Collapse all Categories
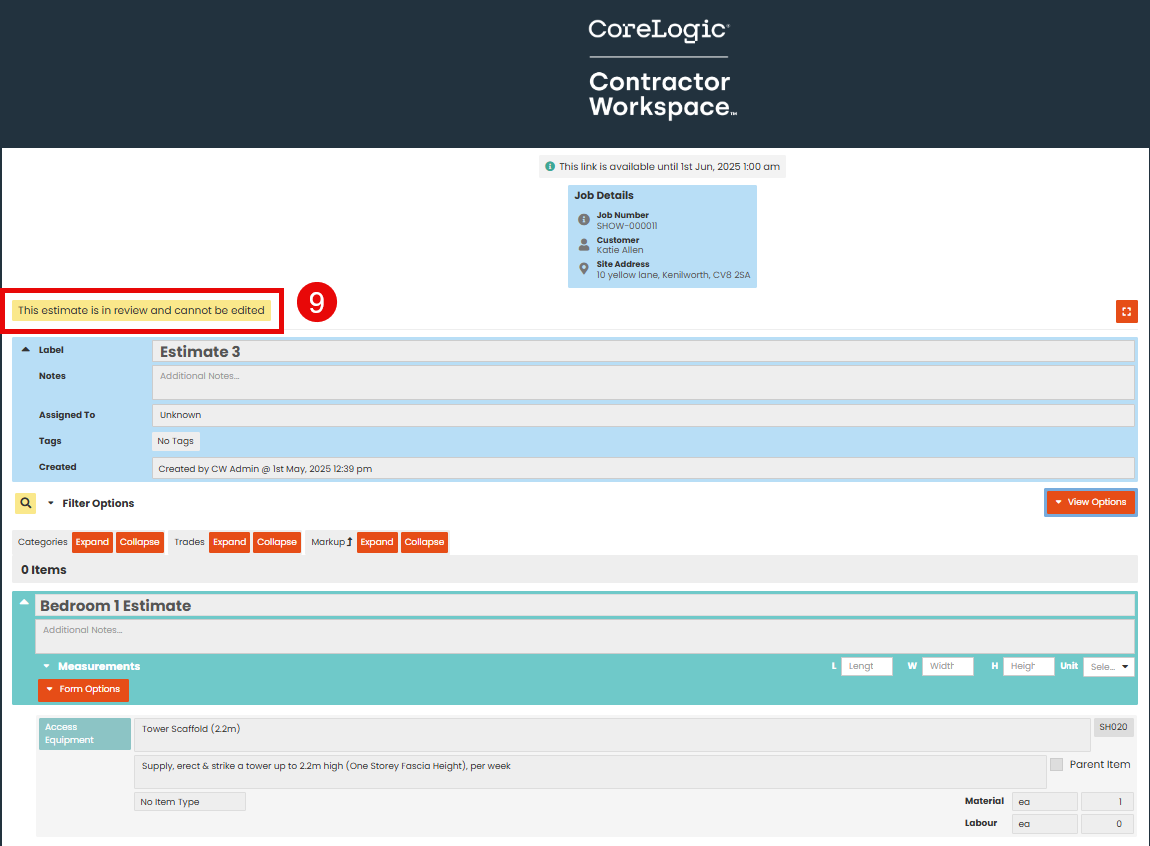 [139, 542]
